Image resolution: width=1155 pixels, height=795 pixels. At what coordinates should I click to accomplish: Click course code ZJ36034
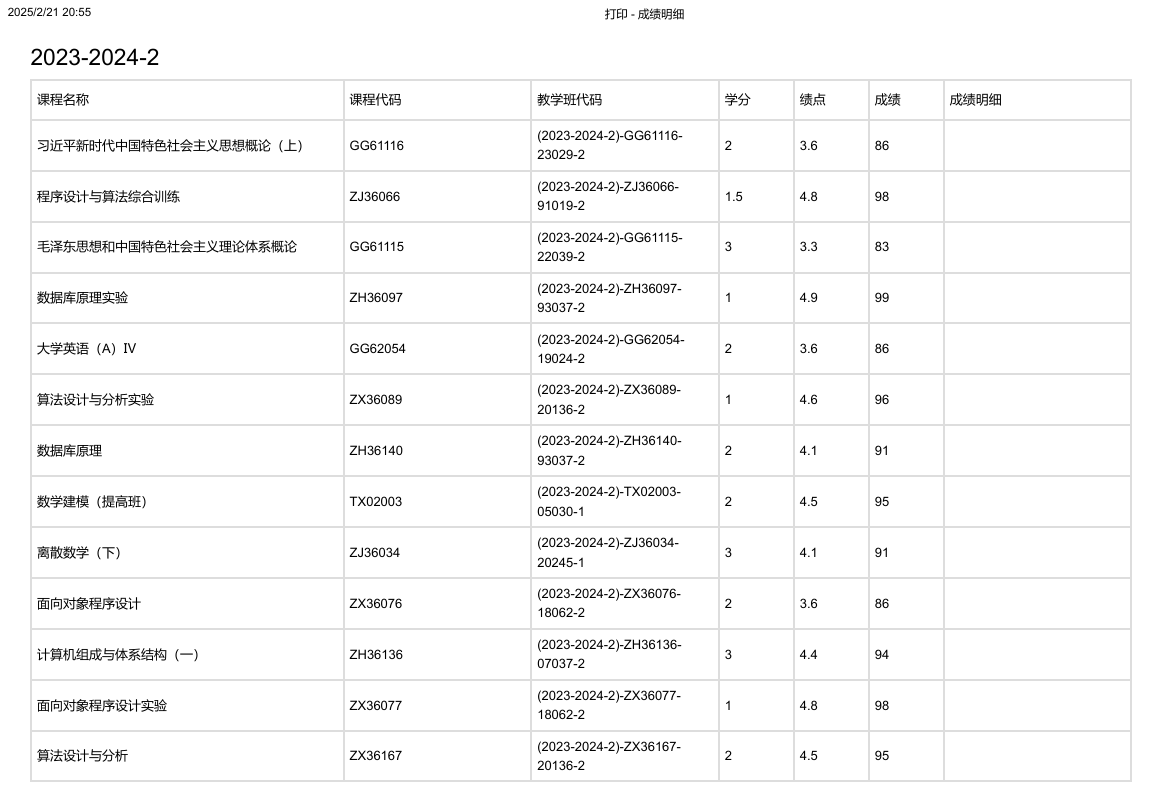[x=374, y=553]
